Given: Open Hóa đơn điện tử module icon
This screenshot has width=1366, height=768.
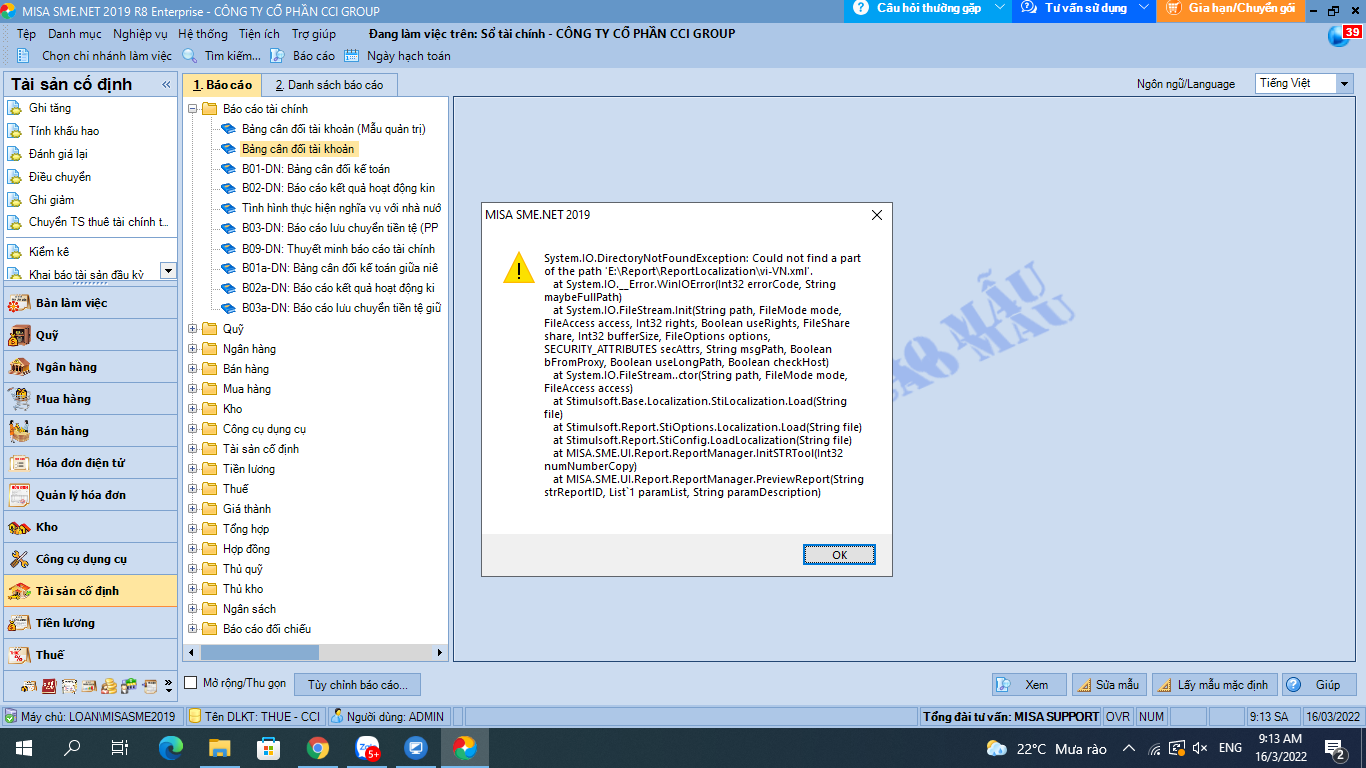Looking at the screenshot, I should pos(19,463).
